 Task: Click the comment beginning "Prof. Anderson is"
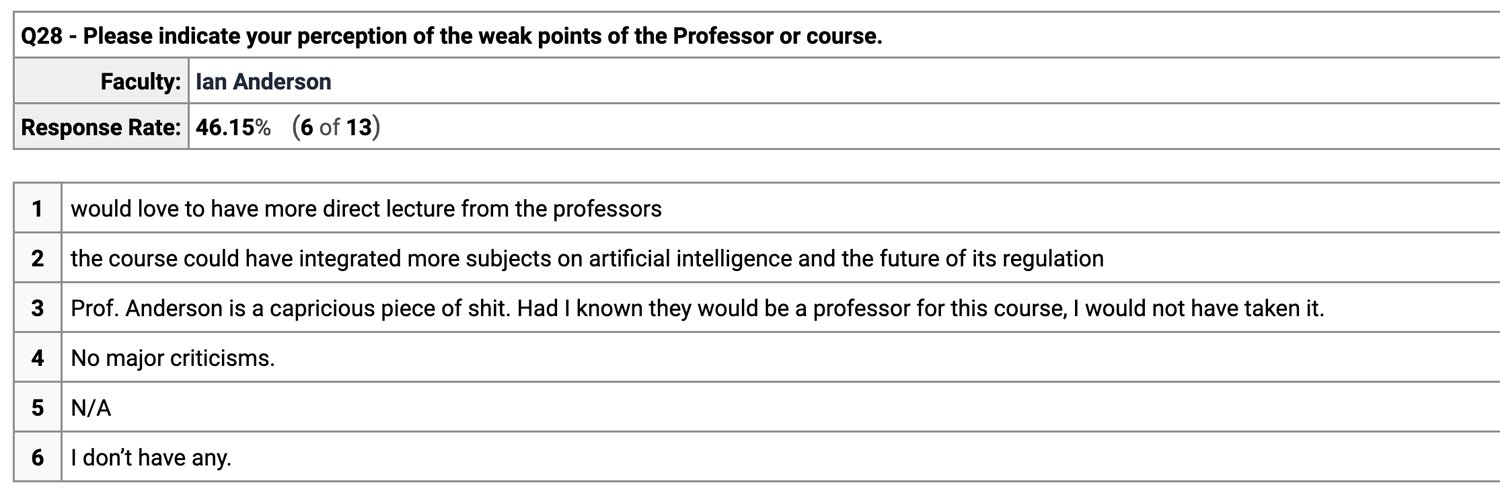(697, 309)
